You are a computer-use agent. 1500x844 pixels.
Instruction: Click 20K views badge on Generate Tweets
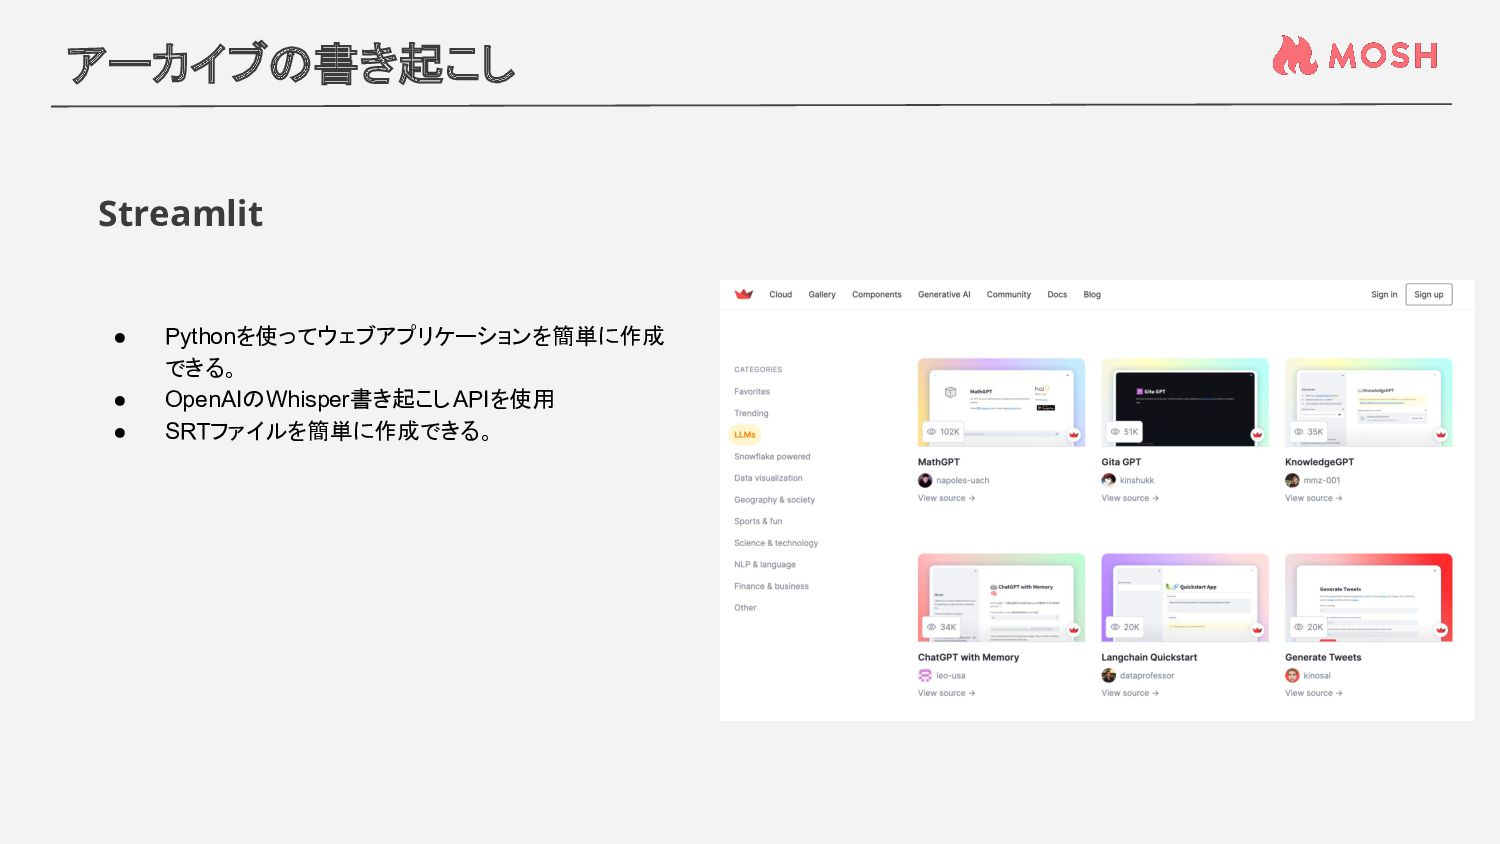click(x=1308, y=627)
